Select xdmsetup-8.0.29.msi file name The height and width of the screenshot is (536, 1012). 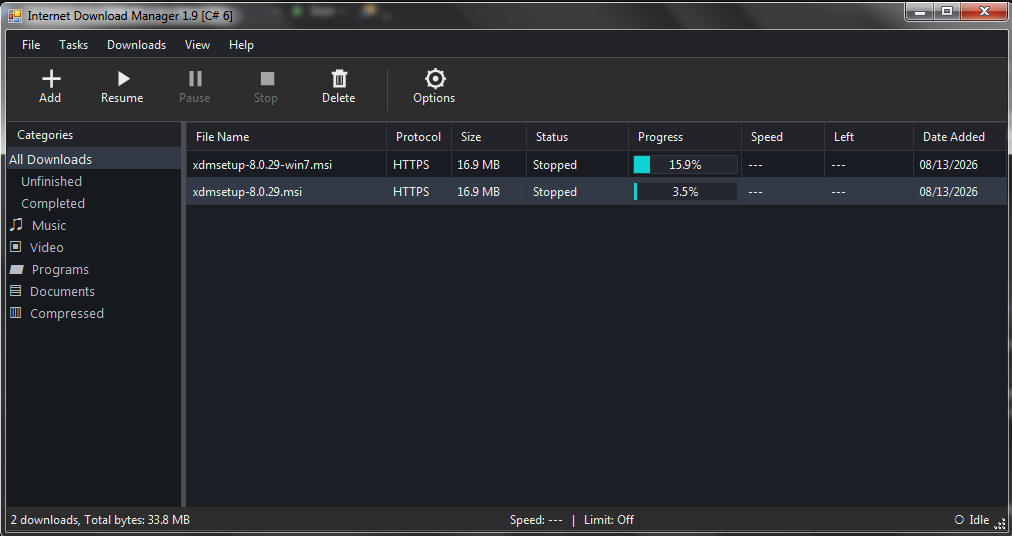point(247,192)
